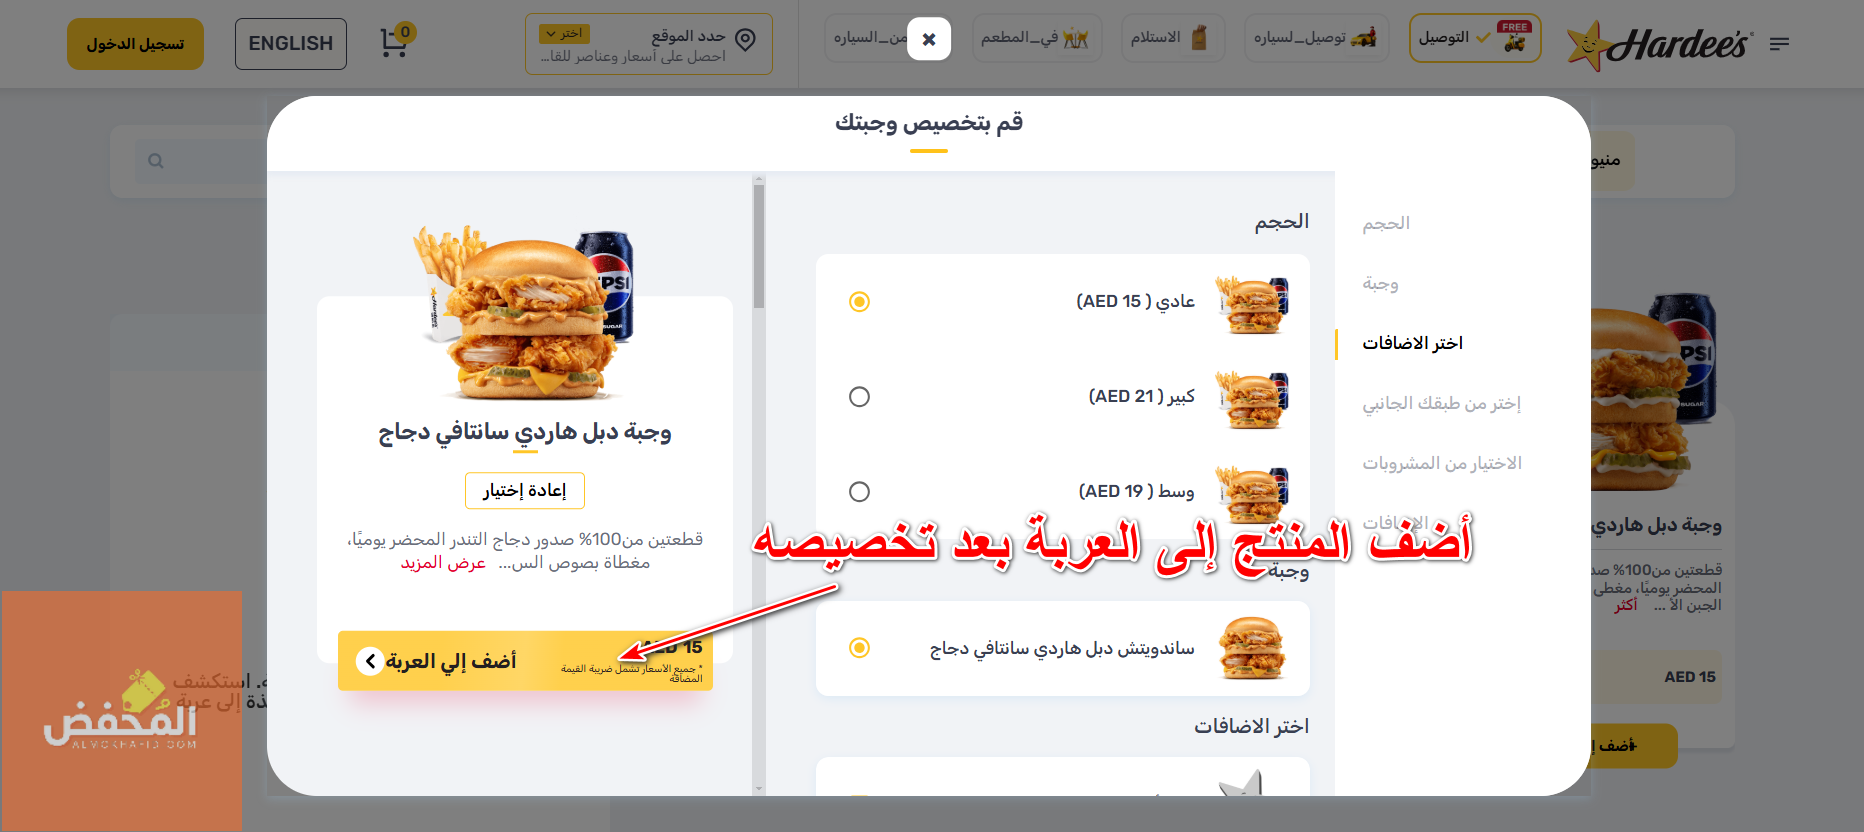Select the pickup الاستلام option
This screenshot has width=1864, height=832.
pyautogui.click(x=1172, y=38)
